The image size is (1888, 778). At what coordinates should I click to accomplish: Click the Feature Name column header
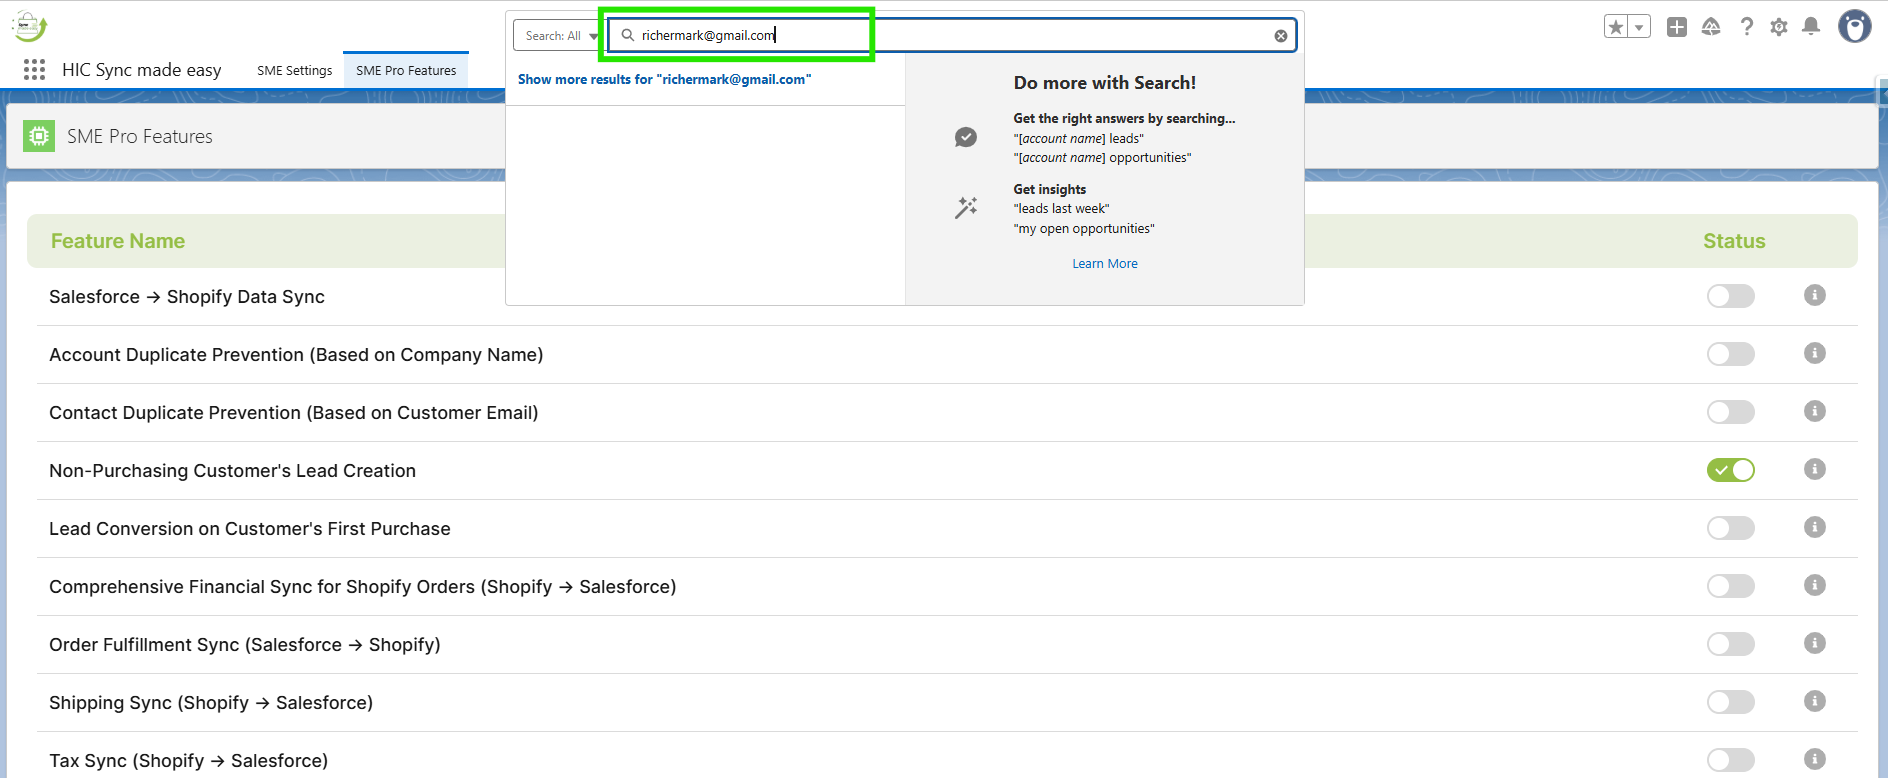pos(118,241)
